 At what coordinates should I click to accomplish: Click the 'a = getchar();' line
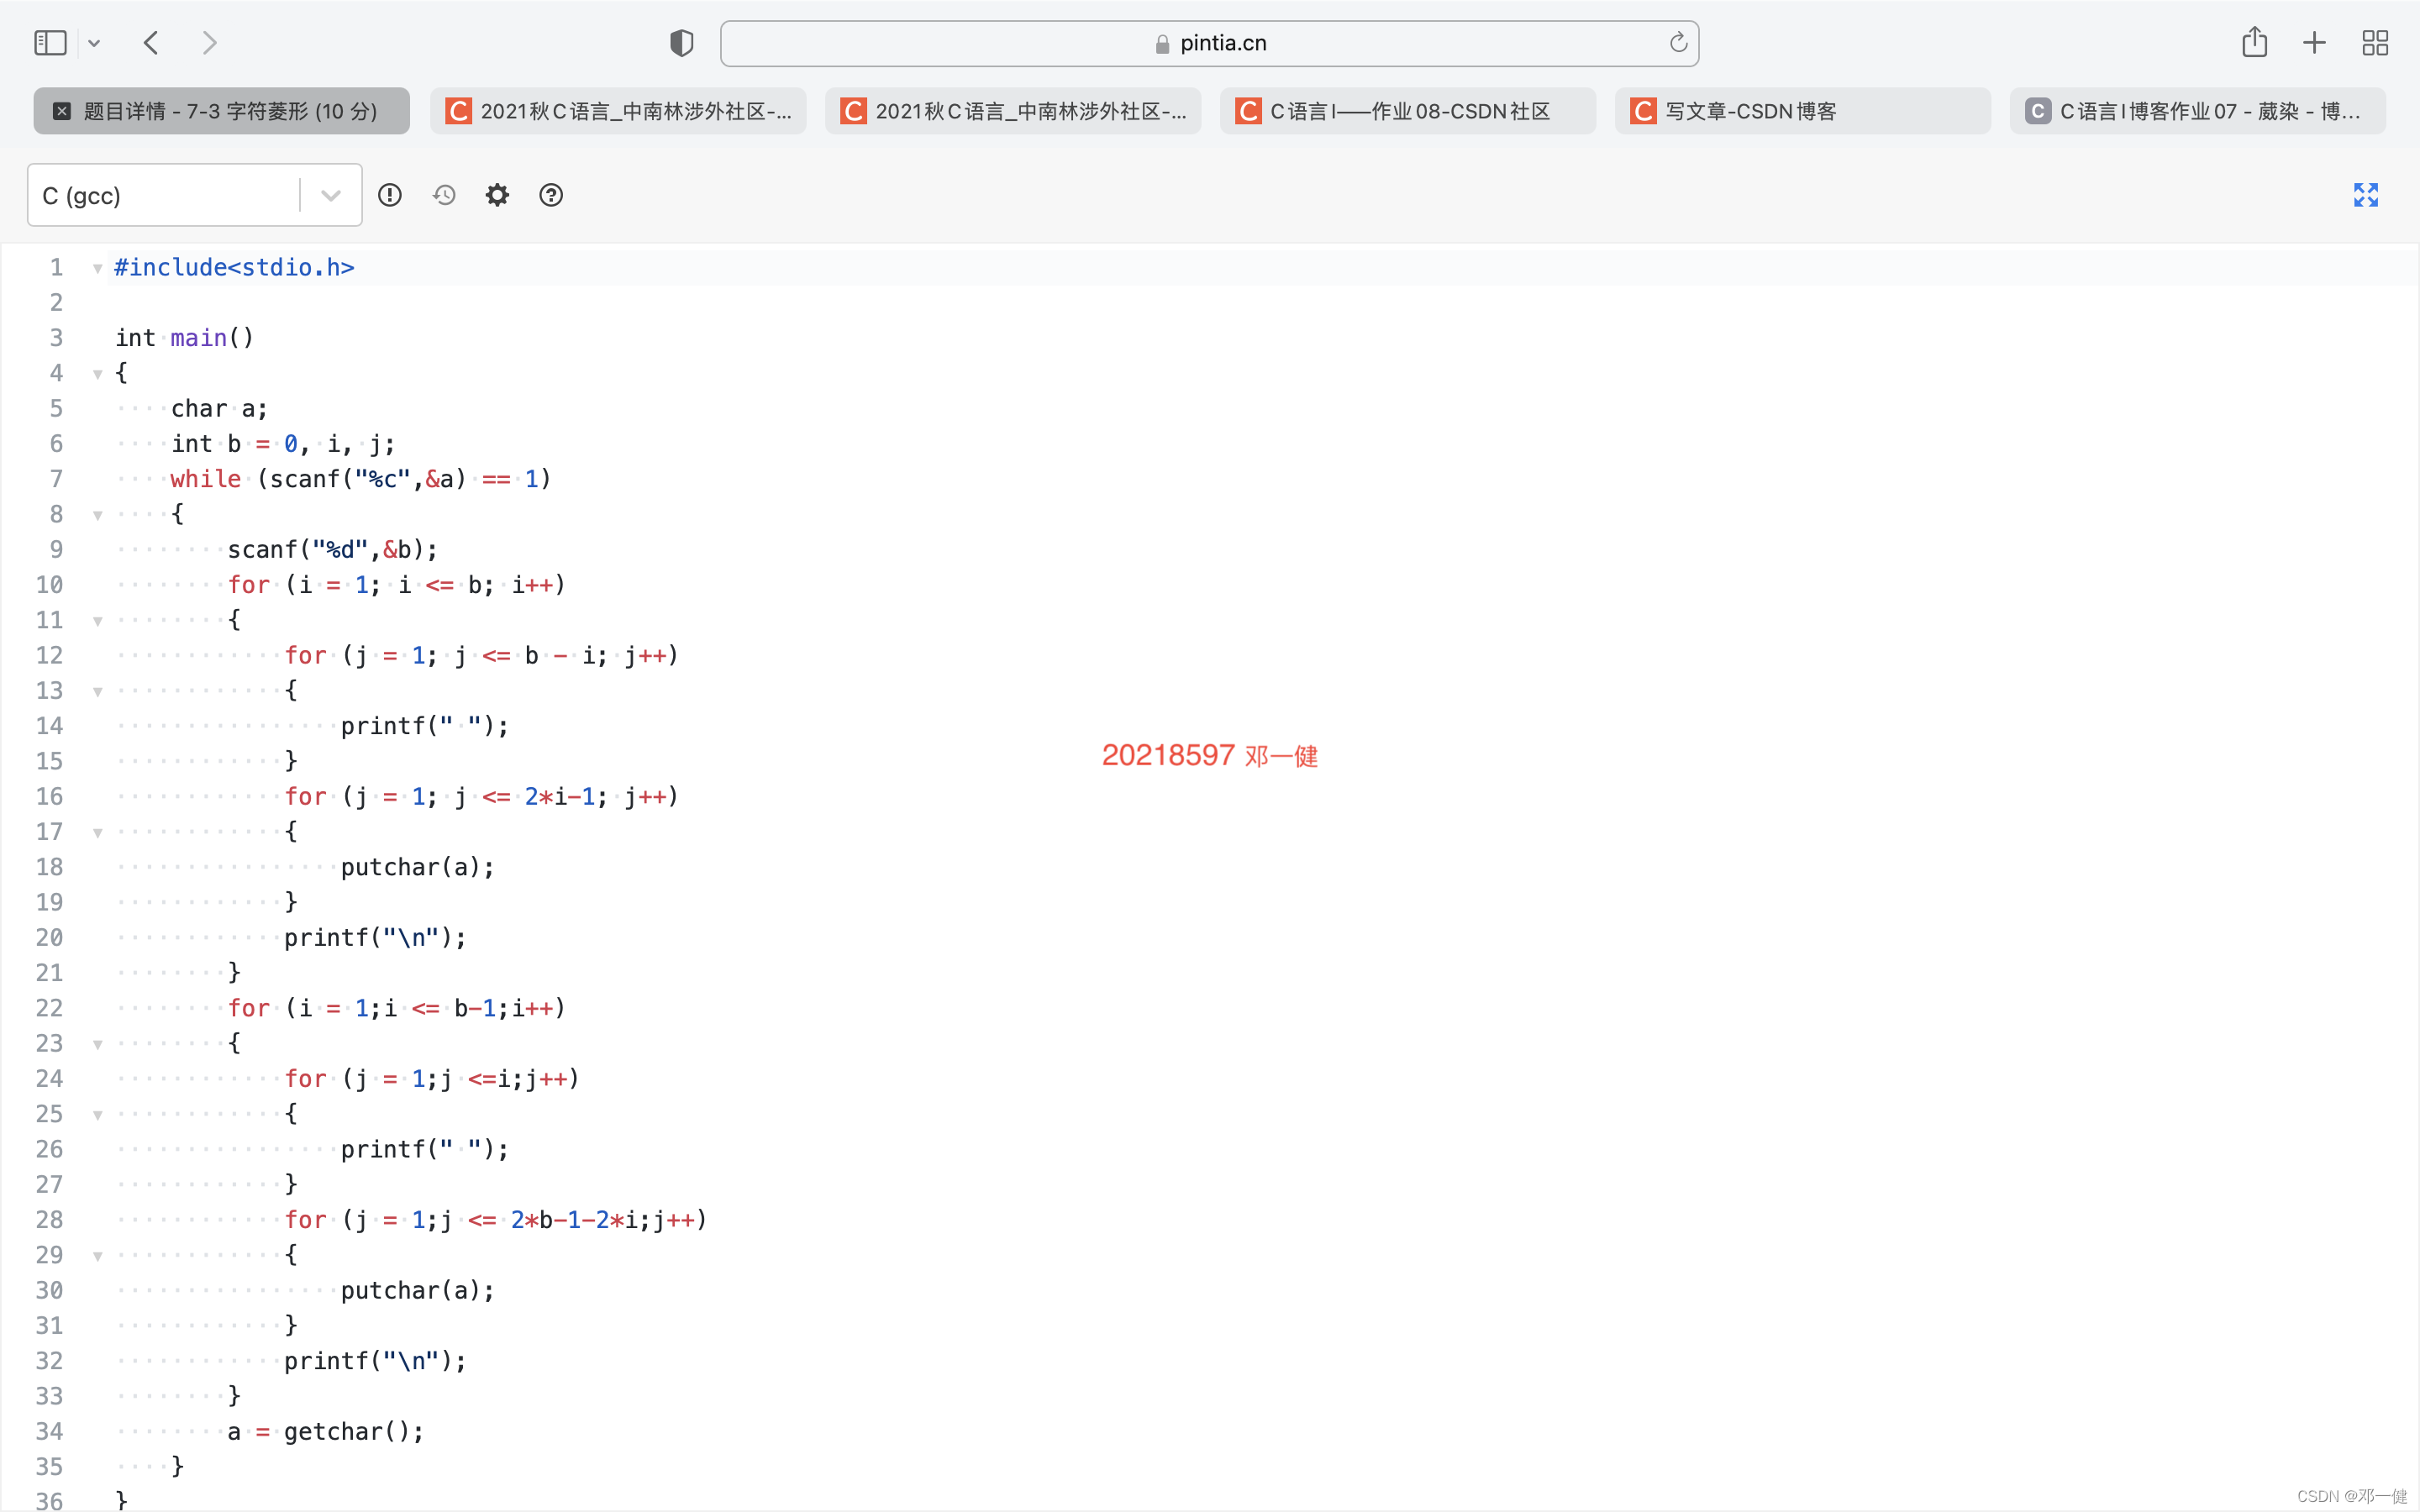coord(326,1432)
